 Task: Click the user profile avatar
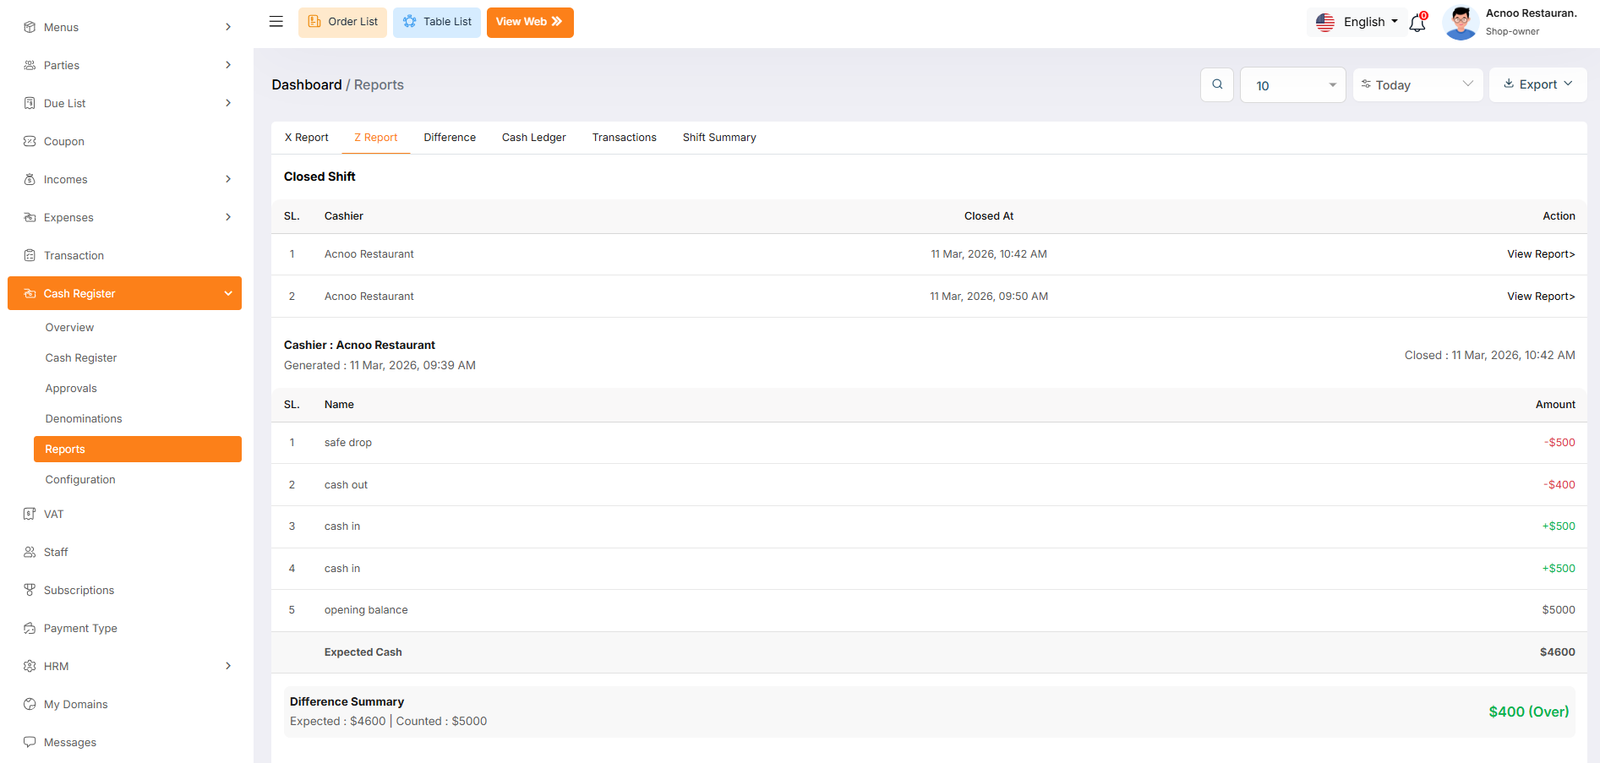(x=1461, y=22)
